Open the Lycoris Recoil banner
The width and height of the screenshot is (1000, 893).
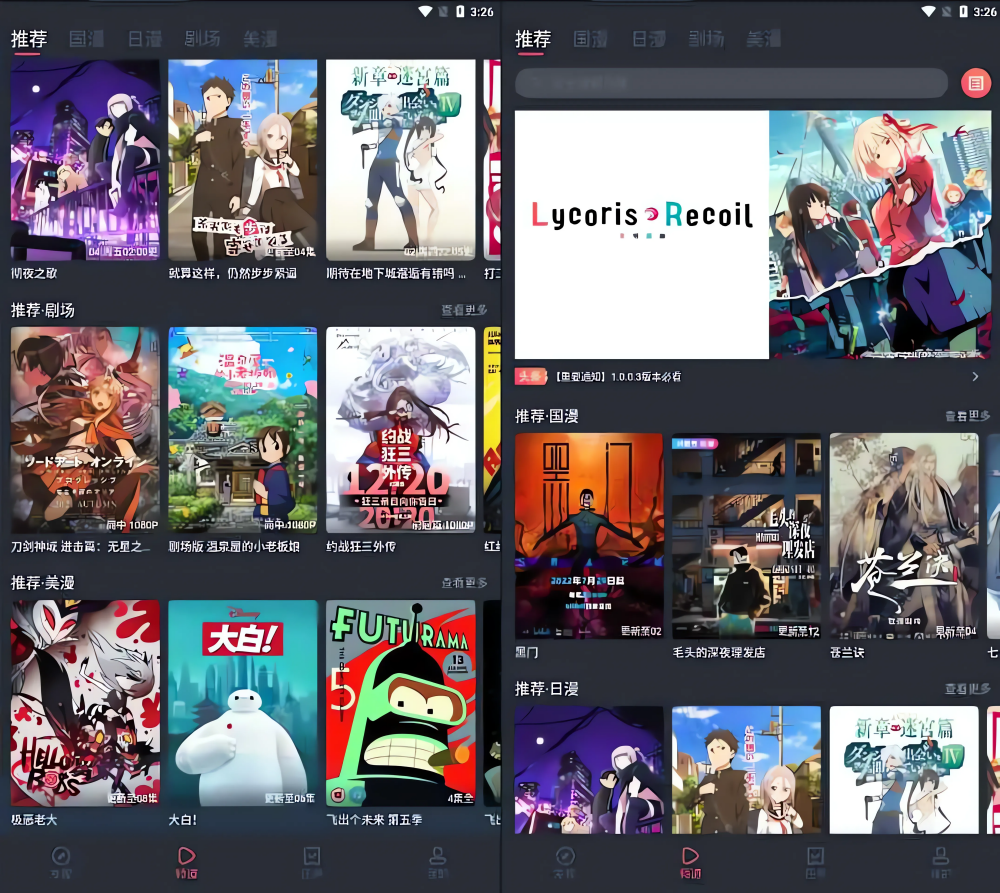[x=753, y=235]
